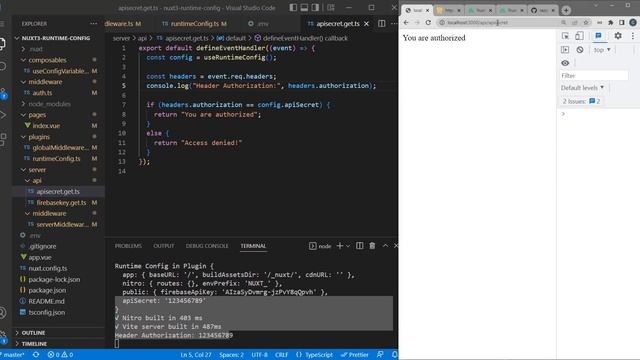Reload the browser page

coord(428,22)
